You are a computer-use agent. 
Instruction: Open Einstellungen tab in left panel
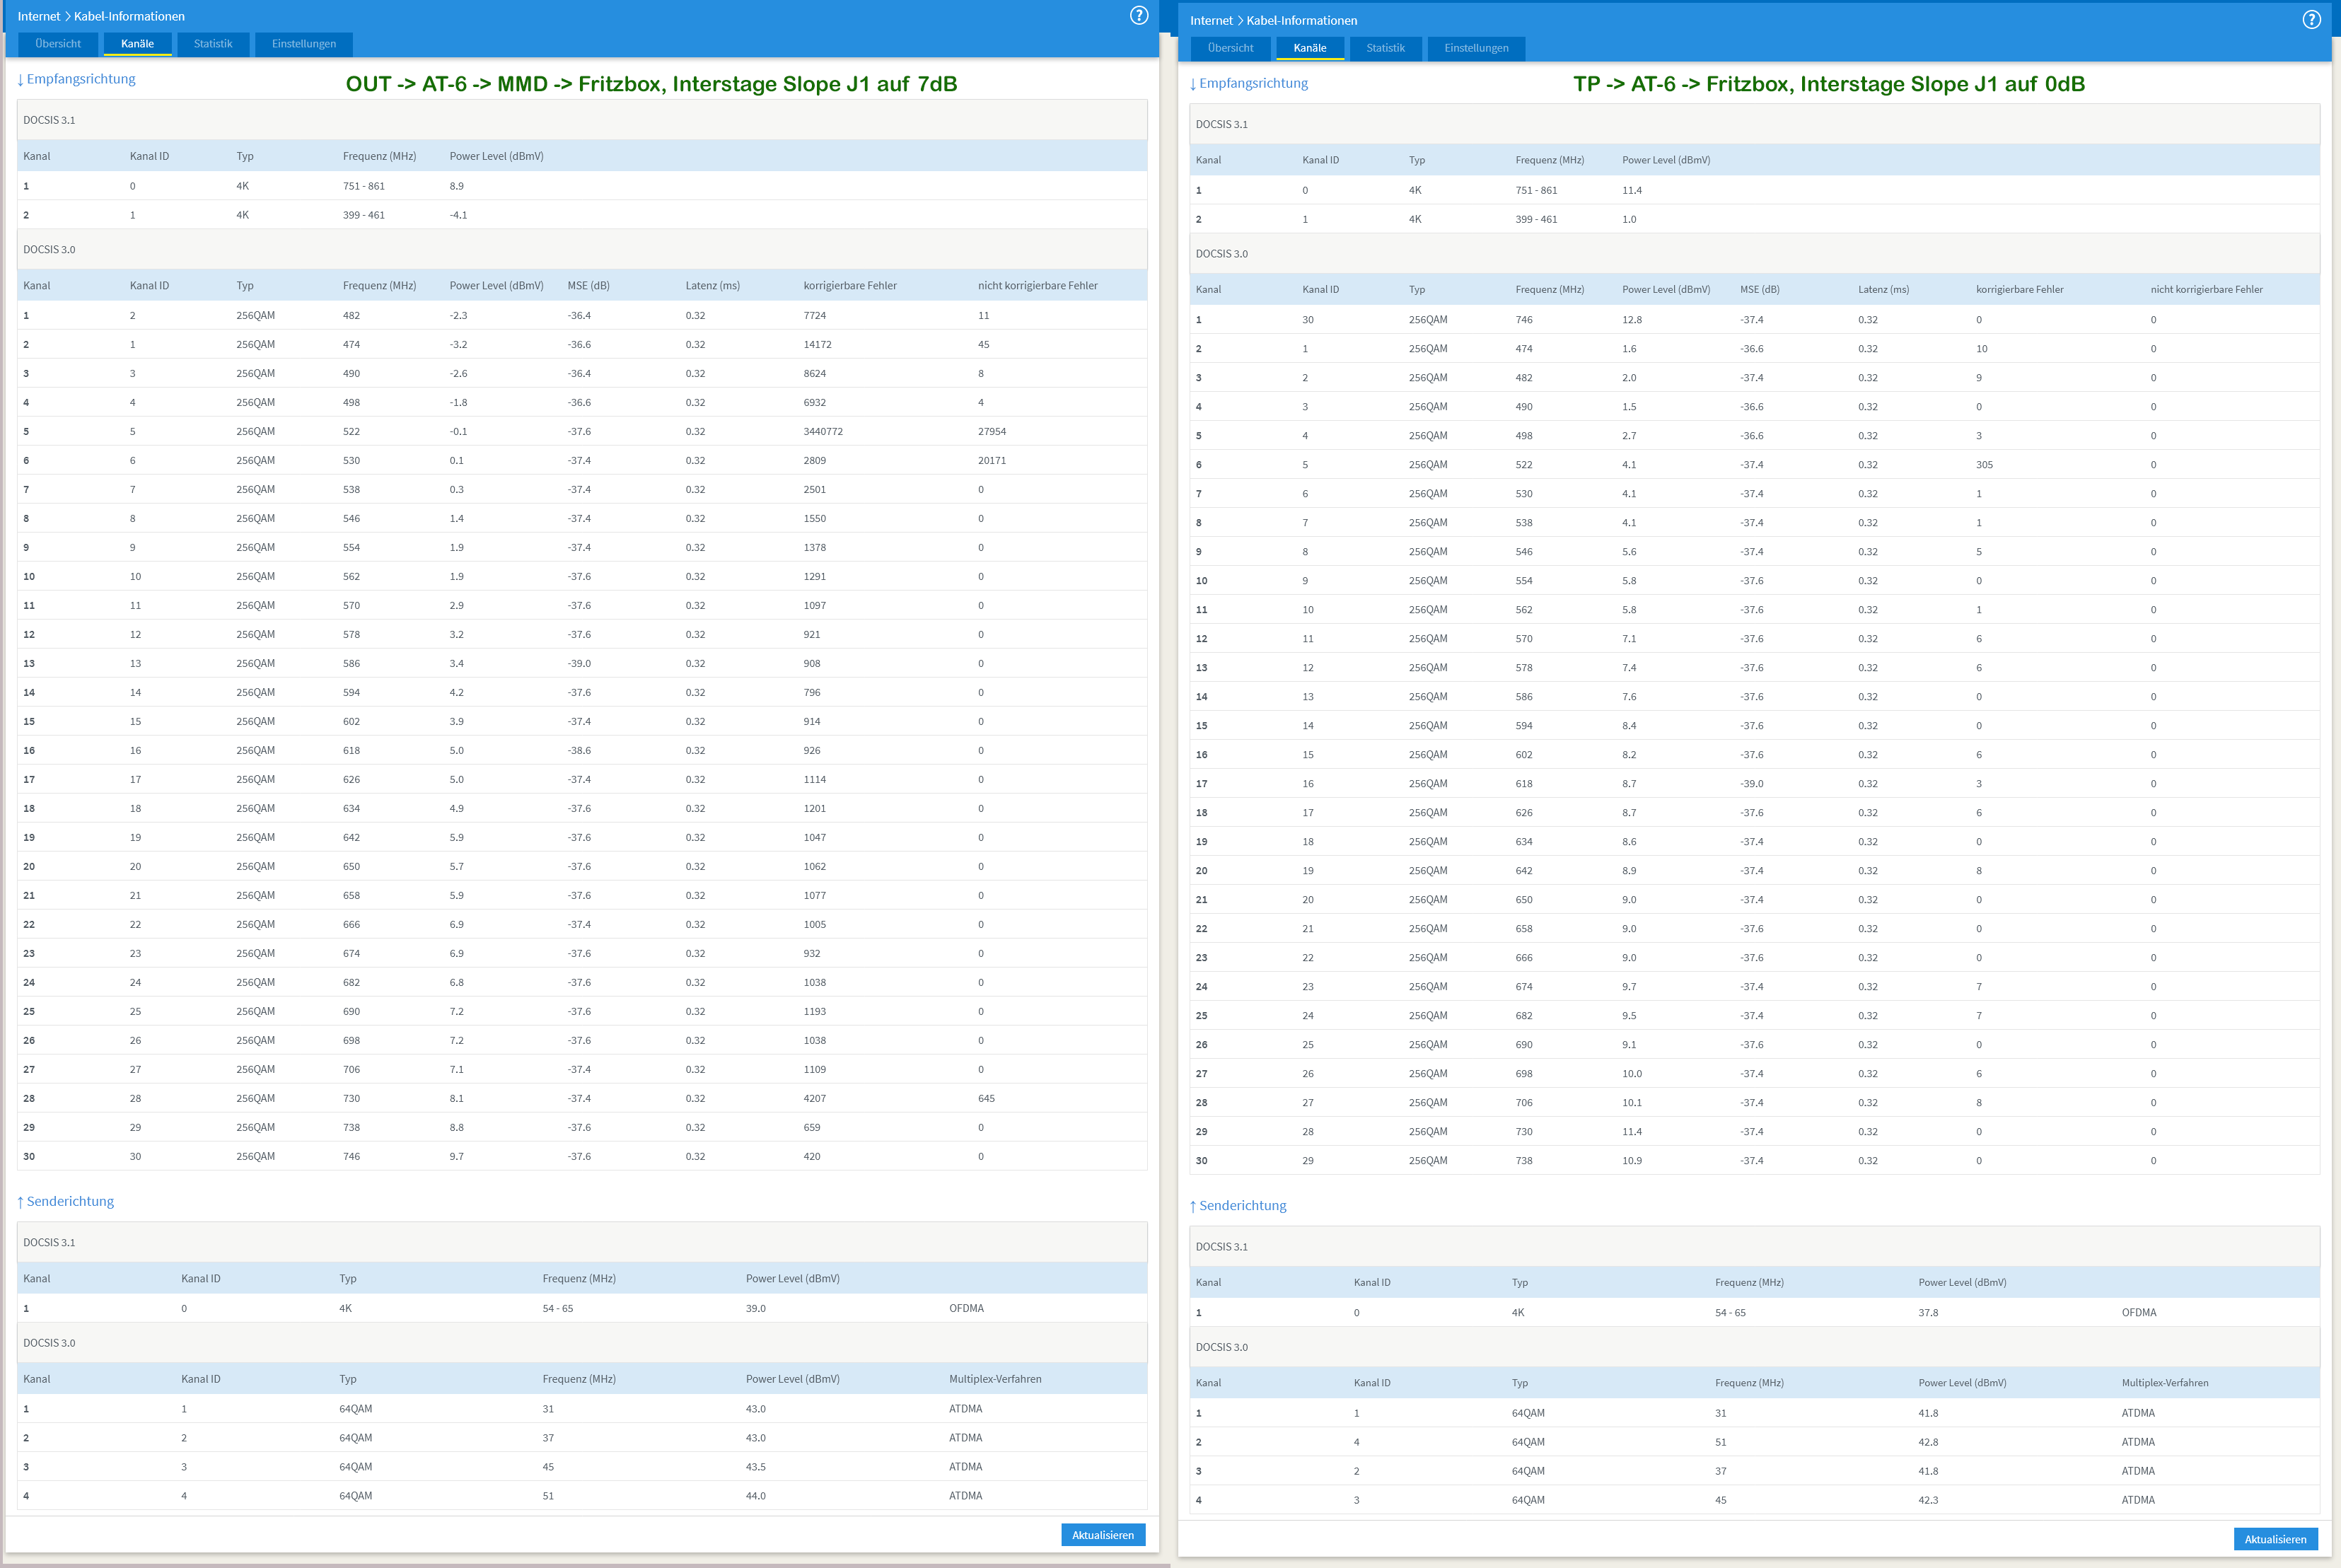tap(303, 44)
